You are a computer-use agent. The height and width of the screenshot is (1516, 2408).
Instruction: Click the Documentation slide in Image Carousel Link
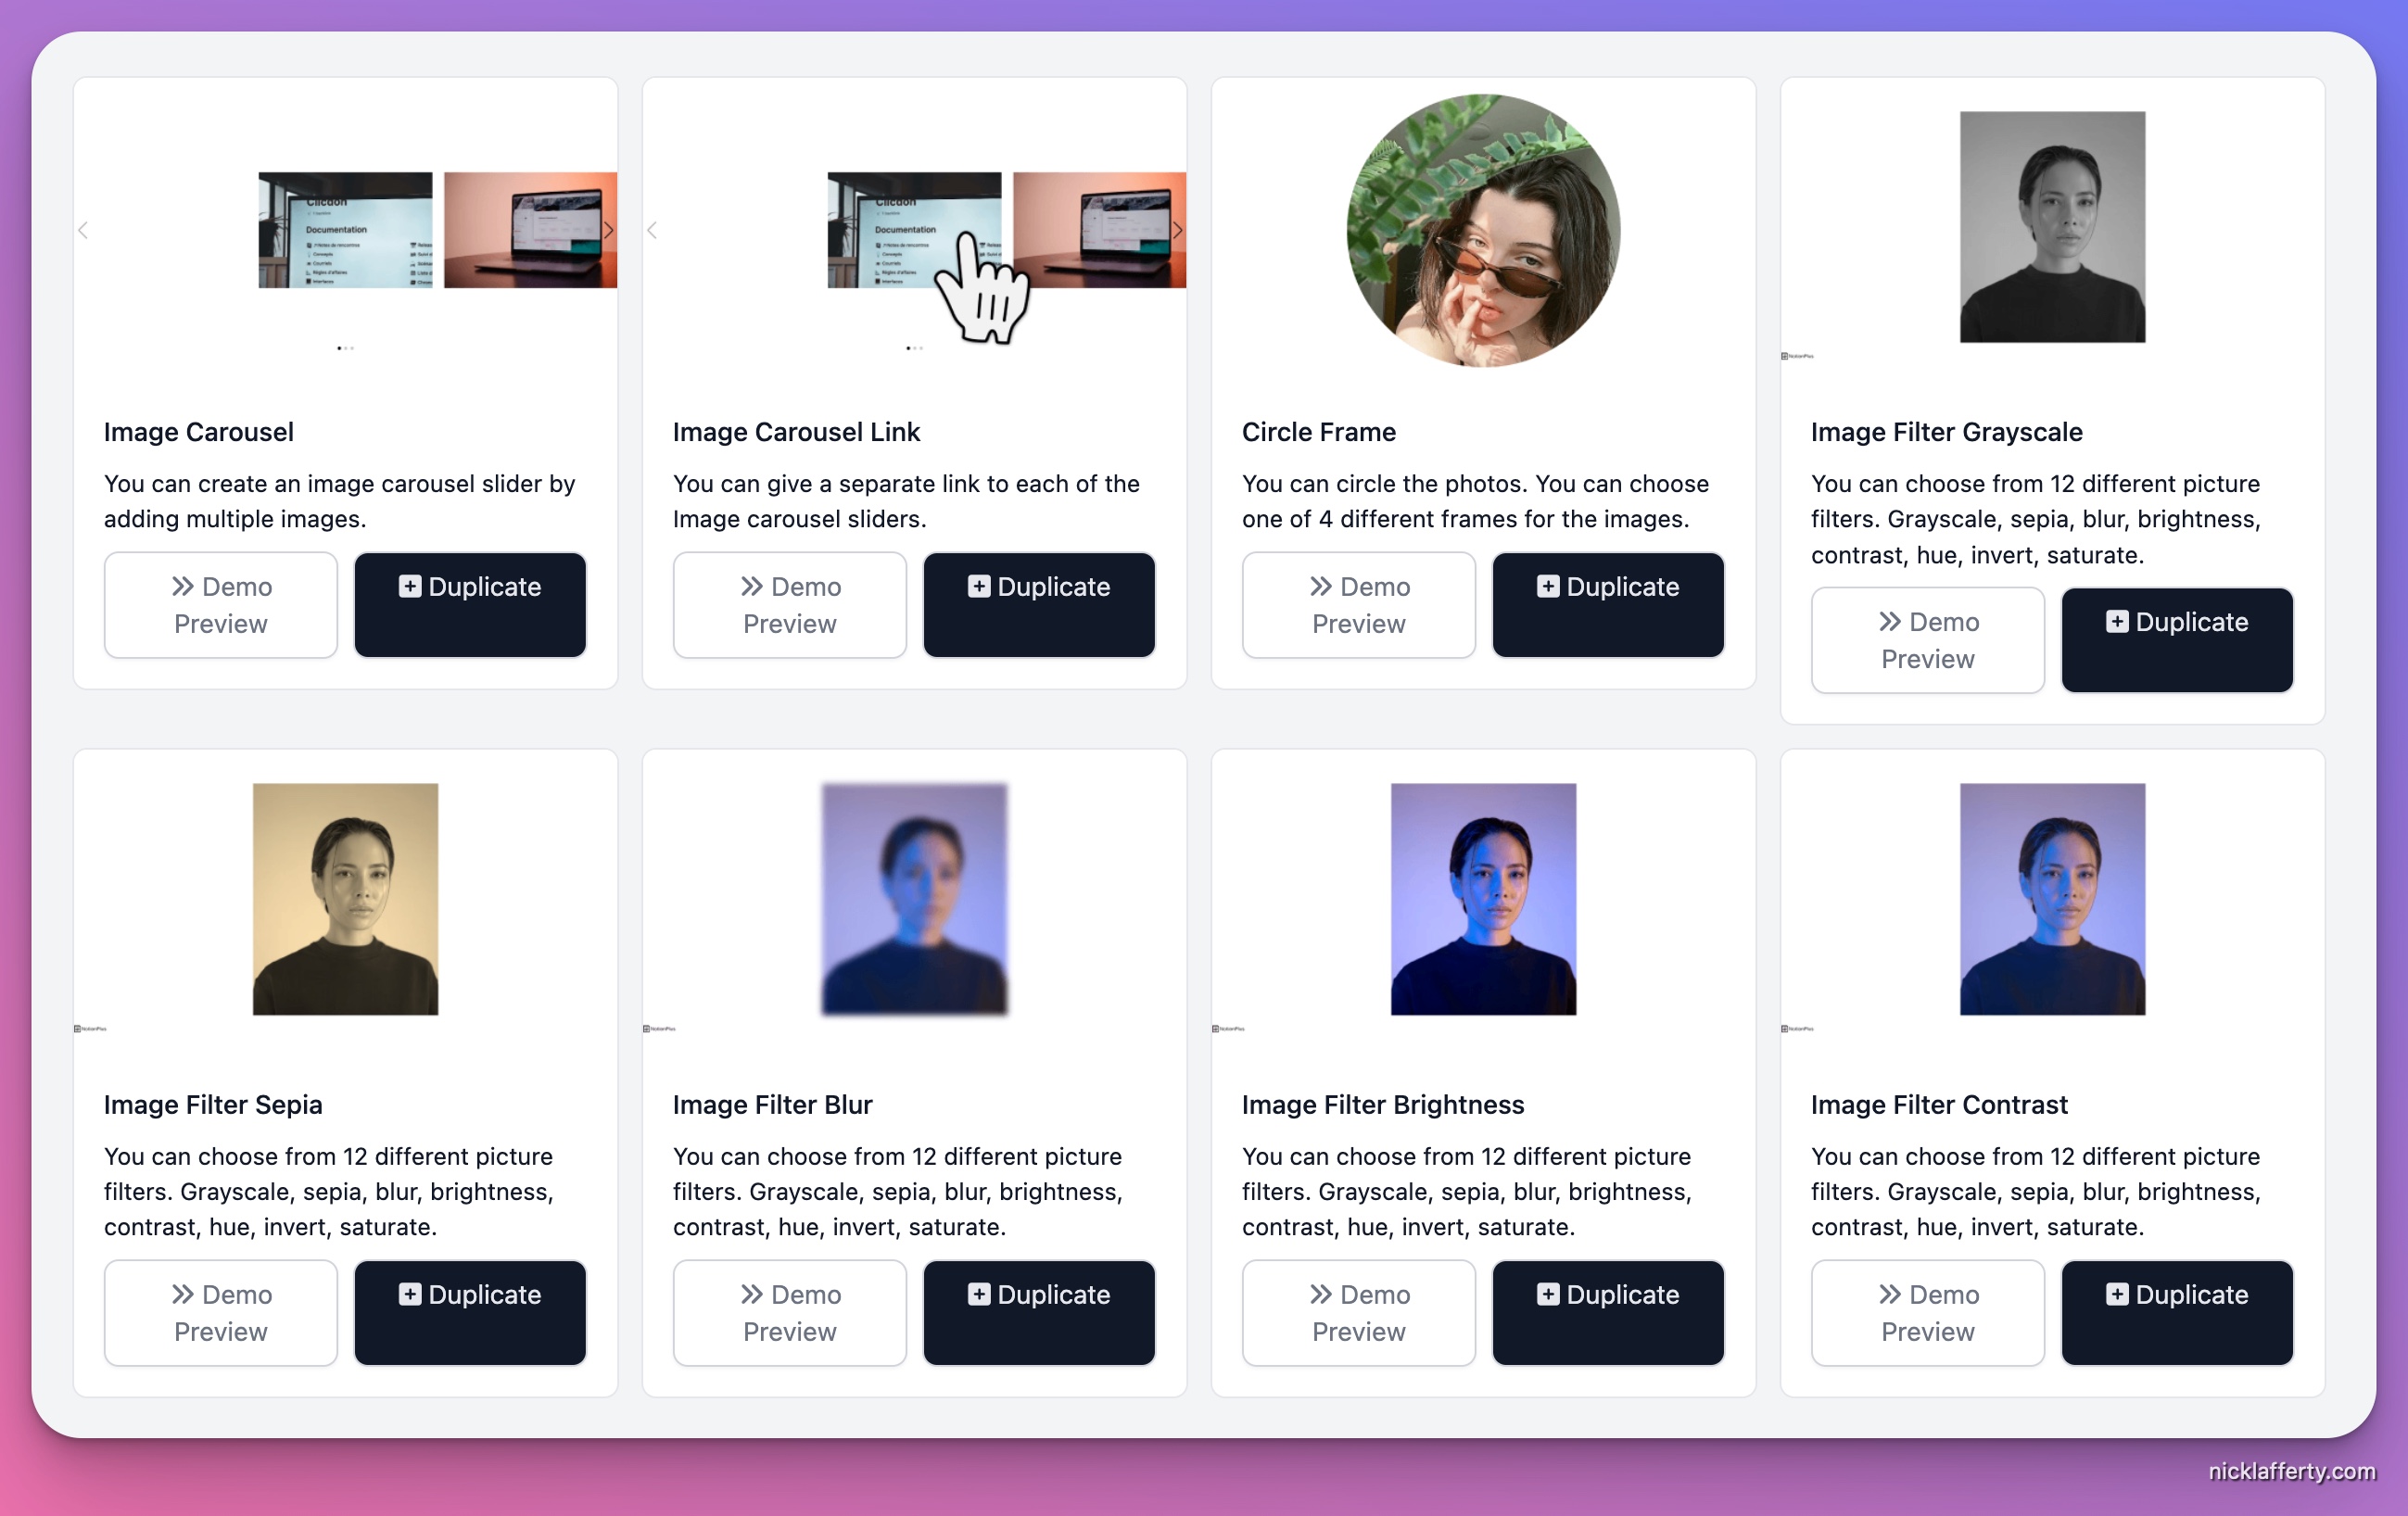point(914,230)
